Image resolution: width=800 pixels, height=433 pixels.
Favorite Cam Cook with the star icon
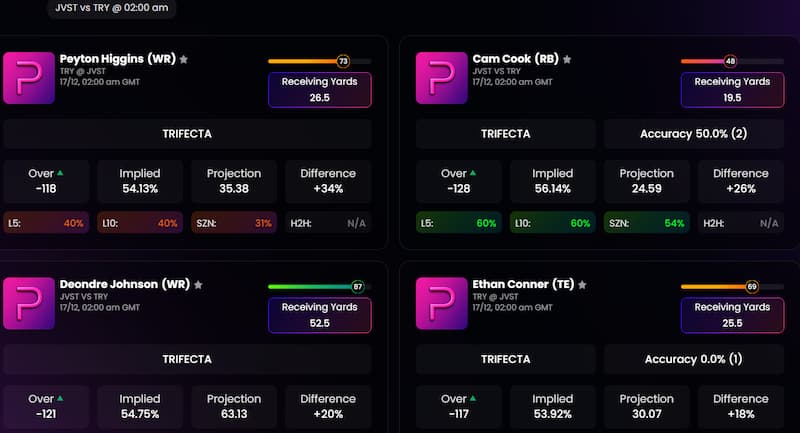click(567, 60)
